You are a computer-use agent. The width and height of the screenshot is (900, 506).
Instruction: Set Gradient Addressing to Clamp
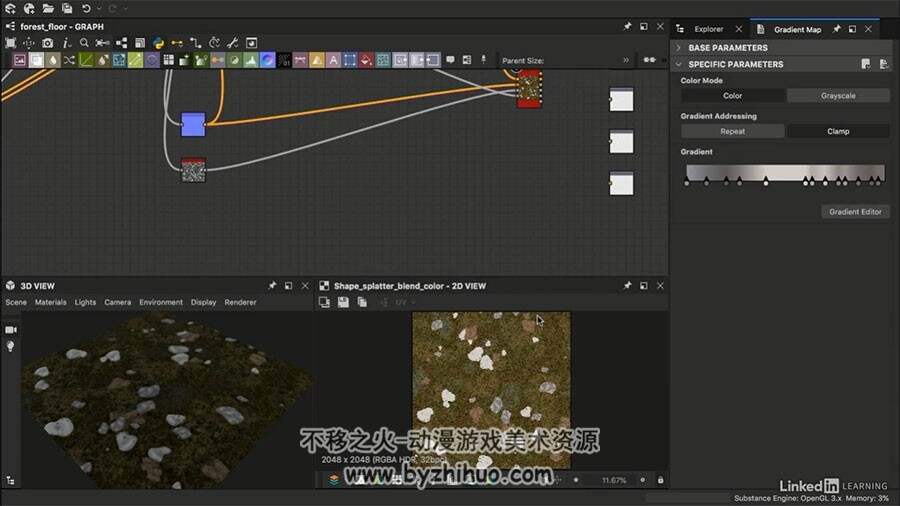click(x=838, y=131)
